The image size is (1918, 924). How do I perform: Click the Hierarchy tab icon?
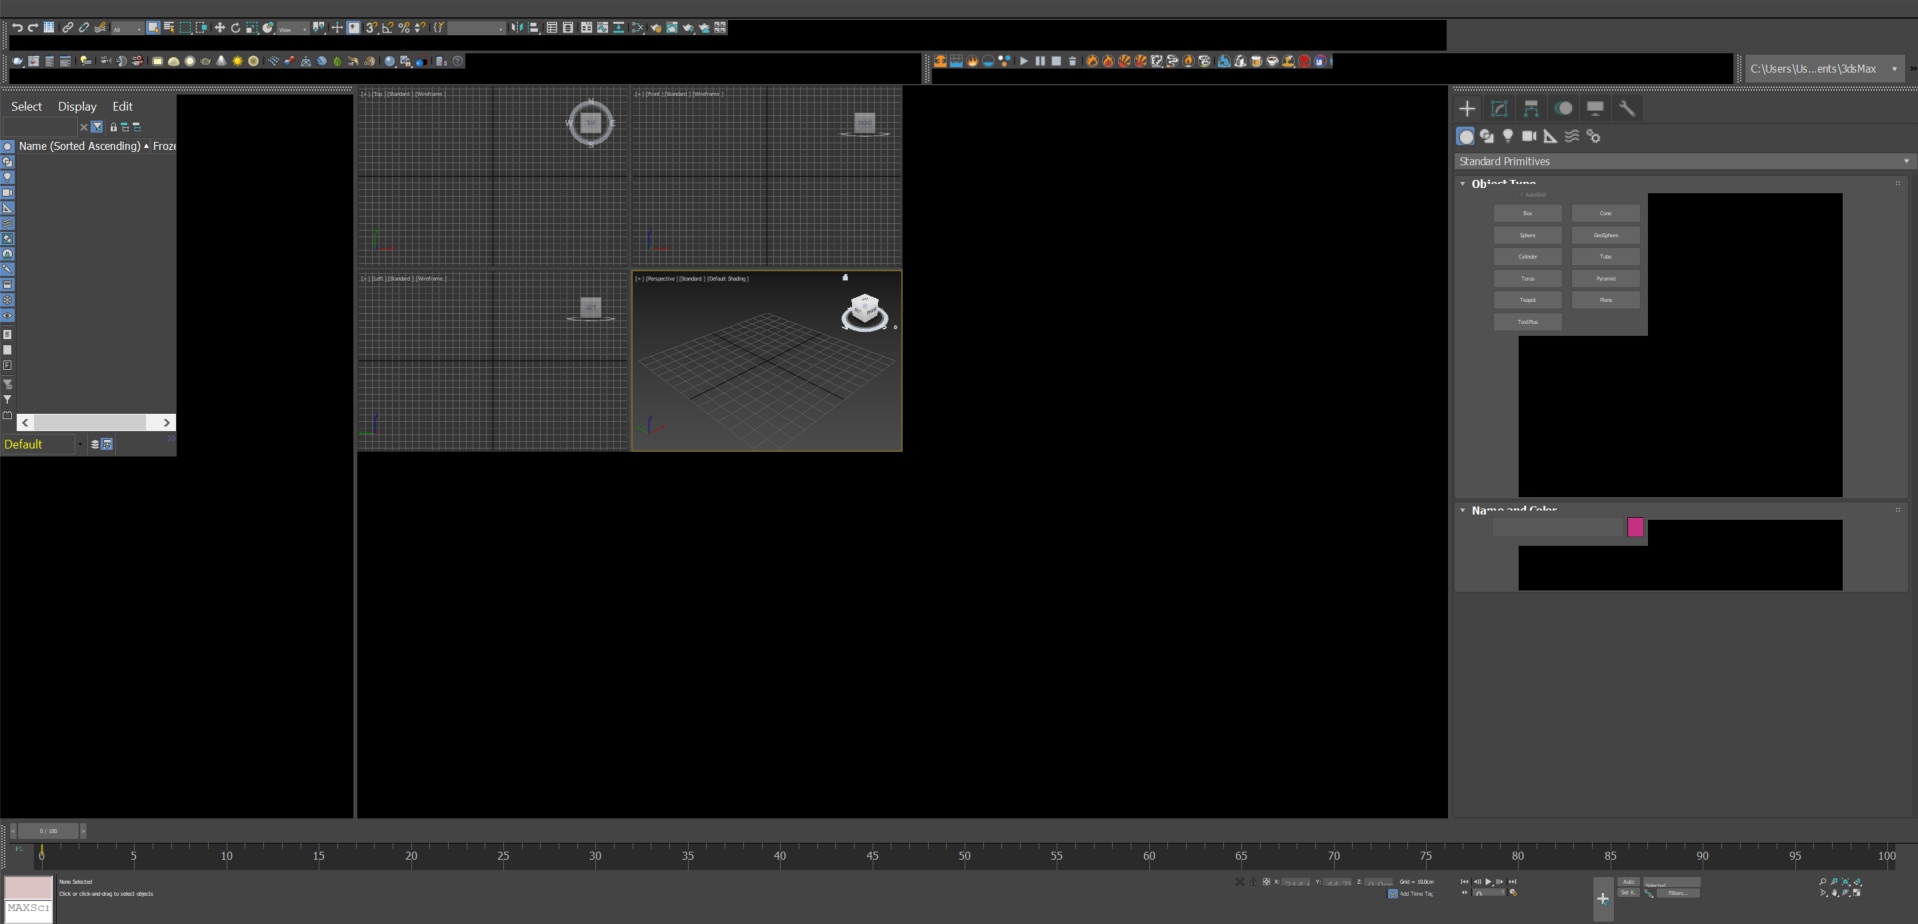1531,109
